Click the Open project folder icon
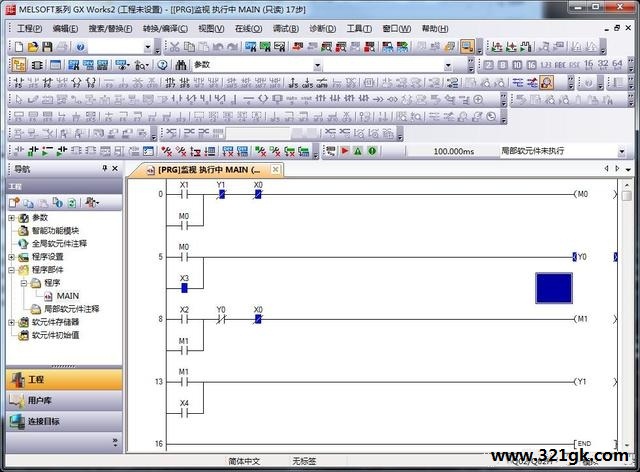The image size is (640, 472). click(x=32, y=47)
